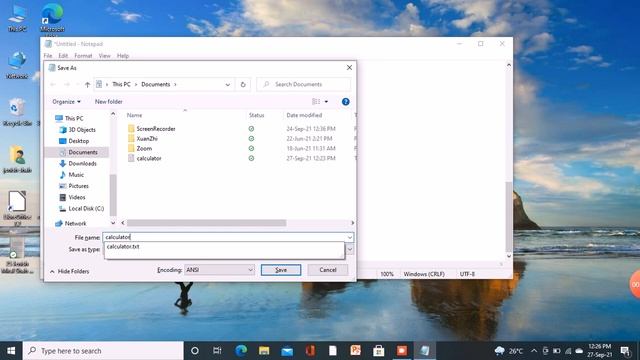Select Downloads in the sidebar
This screenshot has width=640, height=360.
point(78,163)
